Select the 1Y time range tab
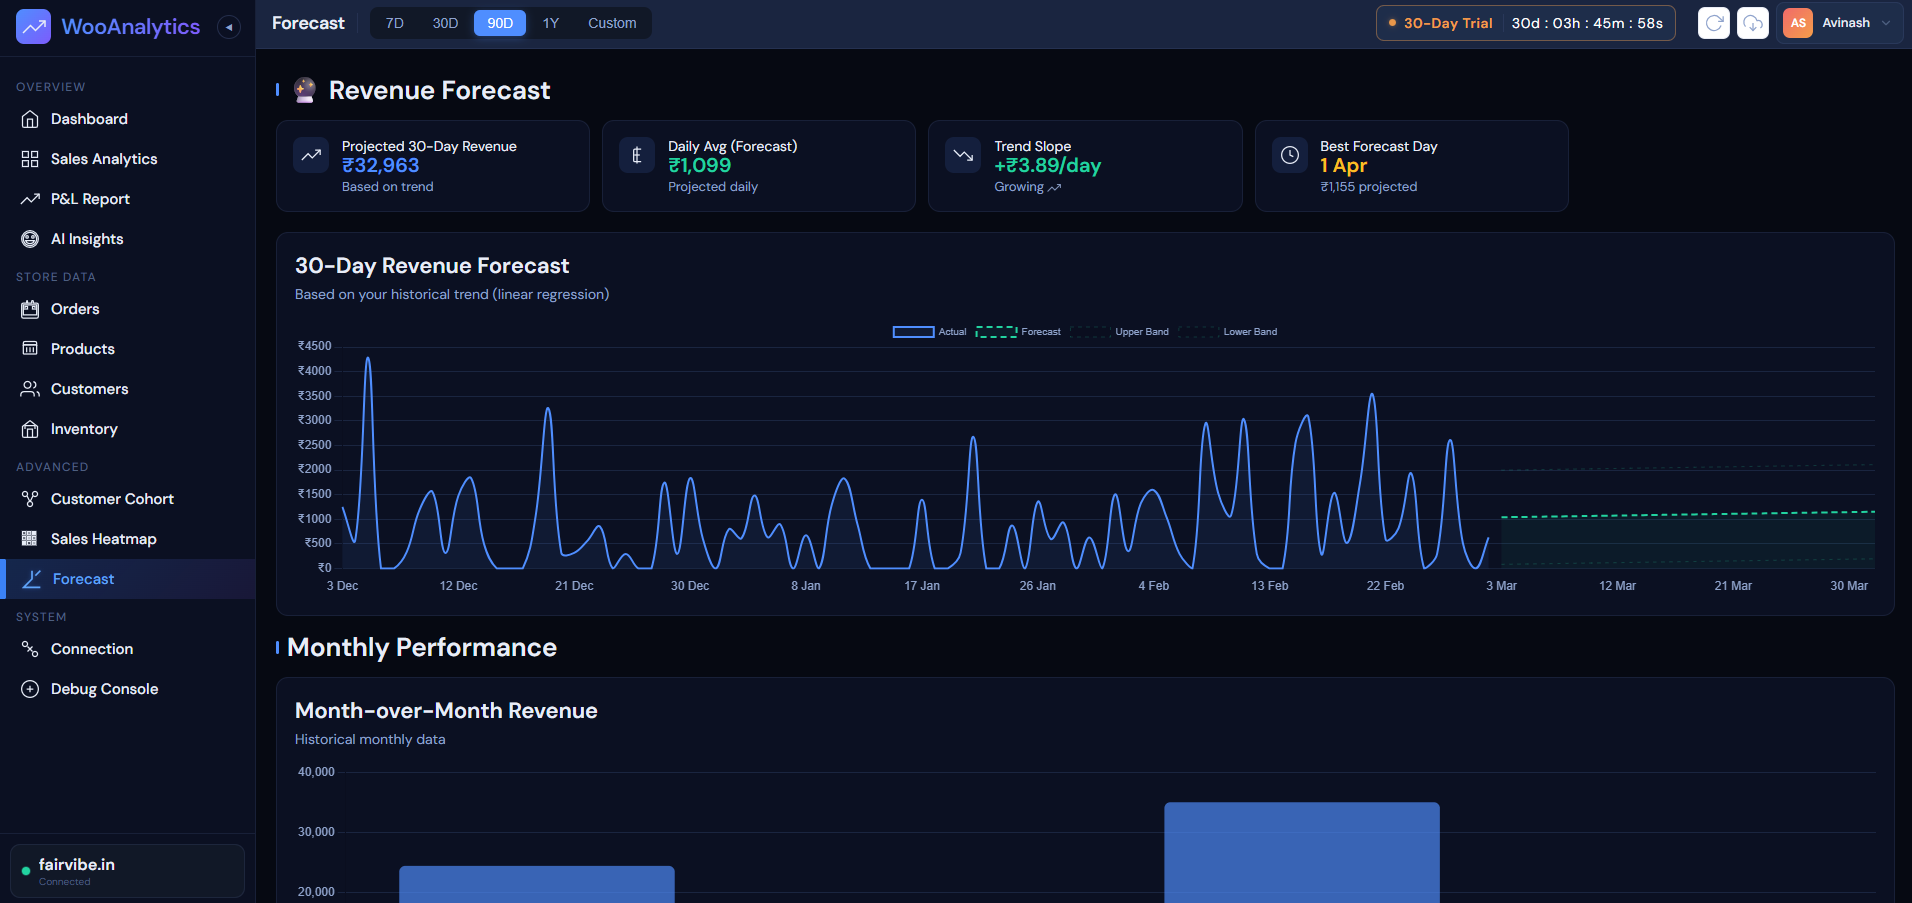This screenshot has width=1912, height=903. tap(550, 23)
